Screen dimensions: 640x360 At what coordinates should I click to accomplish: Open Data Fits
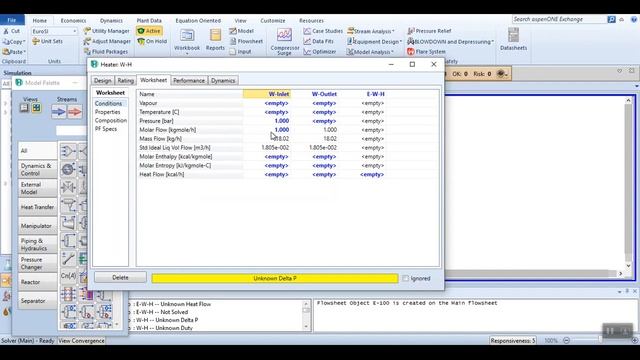[x=318, y=41]
